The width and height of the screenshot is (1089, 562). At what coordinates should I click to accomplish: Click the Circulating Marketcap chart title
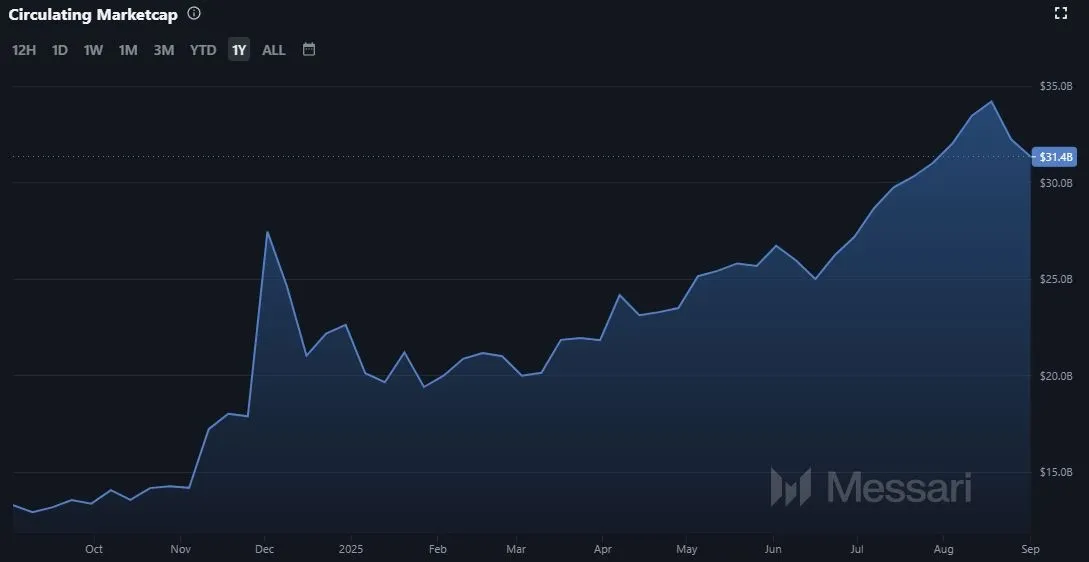point(93,14)
